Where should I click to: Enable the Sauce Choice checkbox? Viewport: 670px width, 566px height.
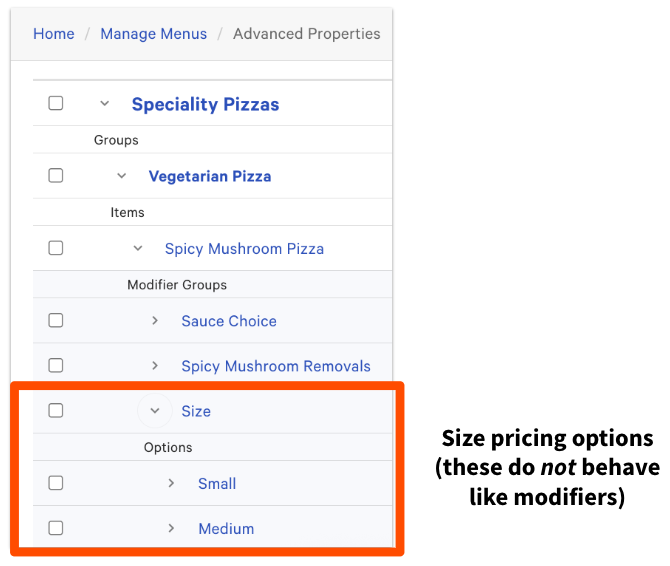(x=56, y=321)
